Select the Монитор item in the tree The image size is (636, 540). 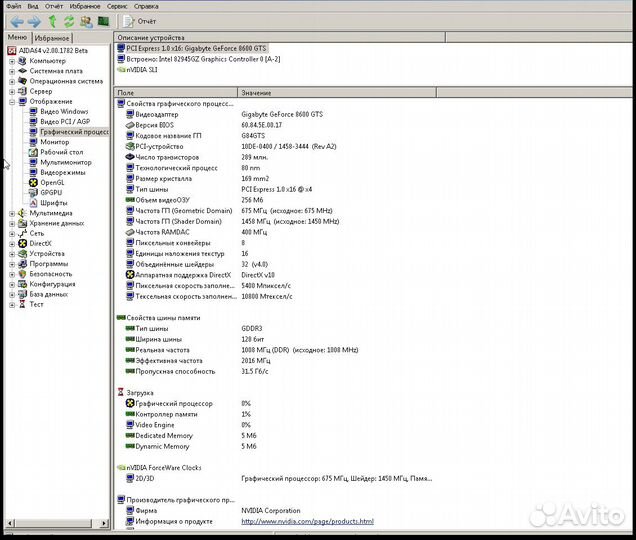coord(55,142)
